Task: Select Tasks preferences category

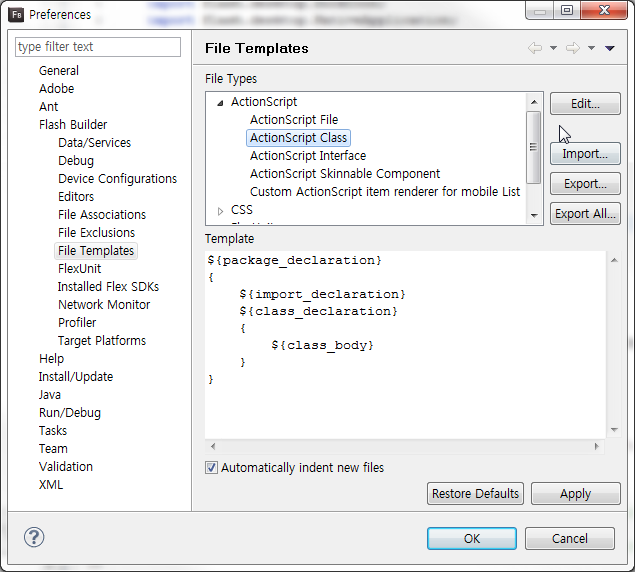Action: coord(53,431)
